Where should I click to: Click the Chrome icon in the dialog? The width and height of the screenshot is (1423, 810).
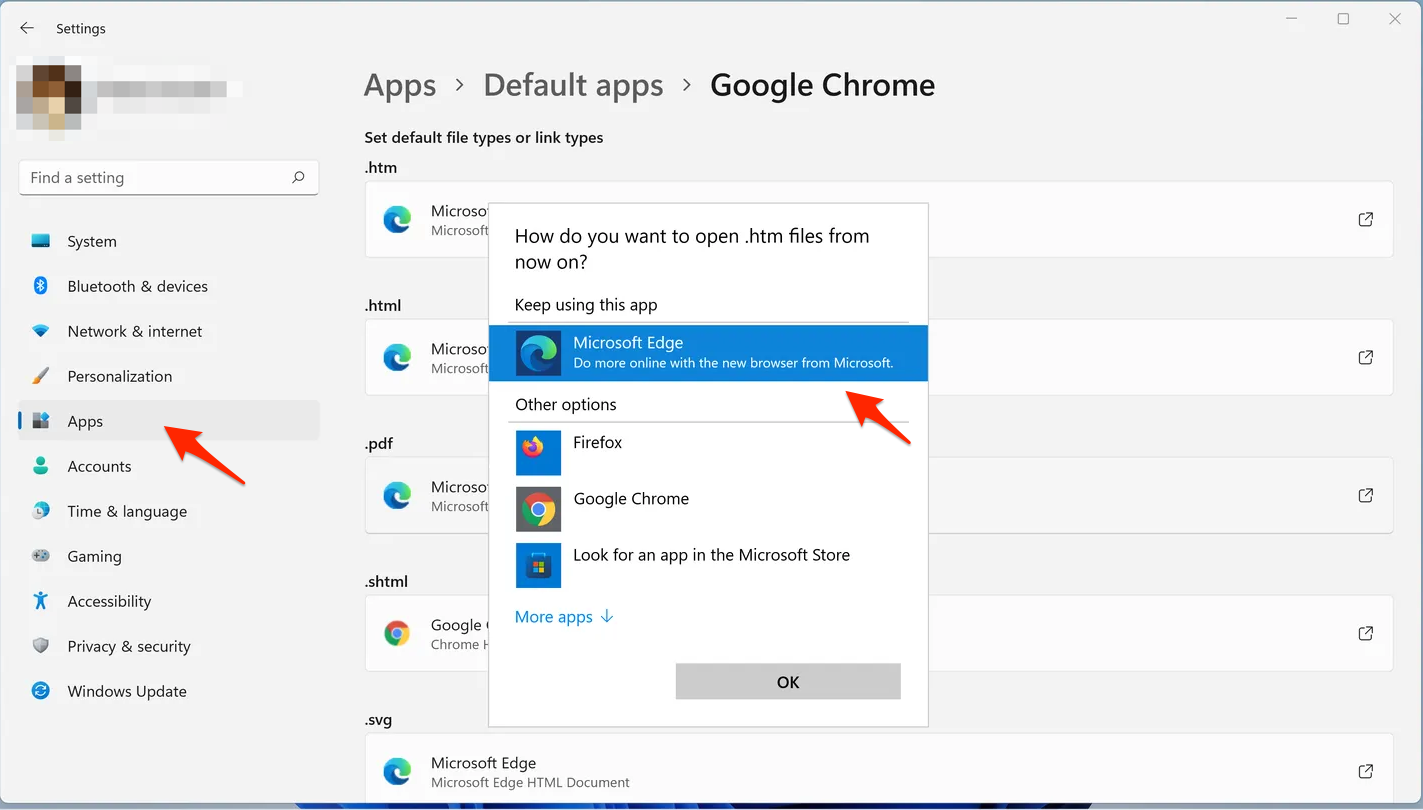coord(538,509)
